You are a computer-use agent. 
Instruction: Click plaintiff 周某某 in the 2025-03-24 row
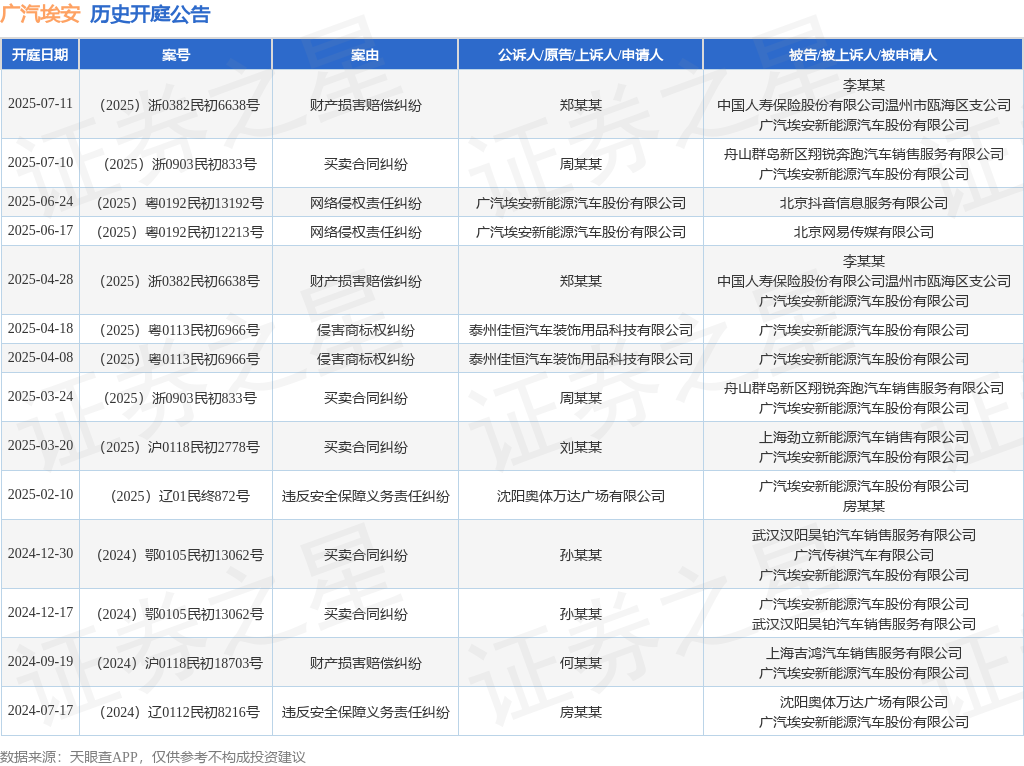(x=581, y=398)
